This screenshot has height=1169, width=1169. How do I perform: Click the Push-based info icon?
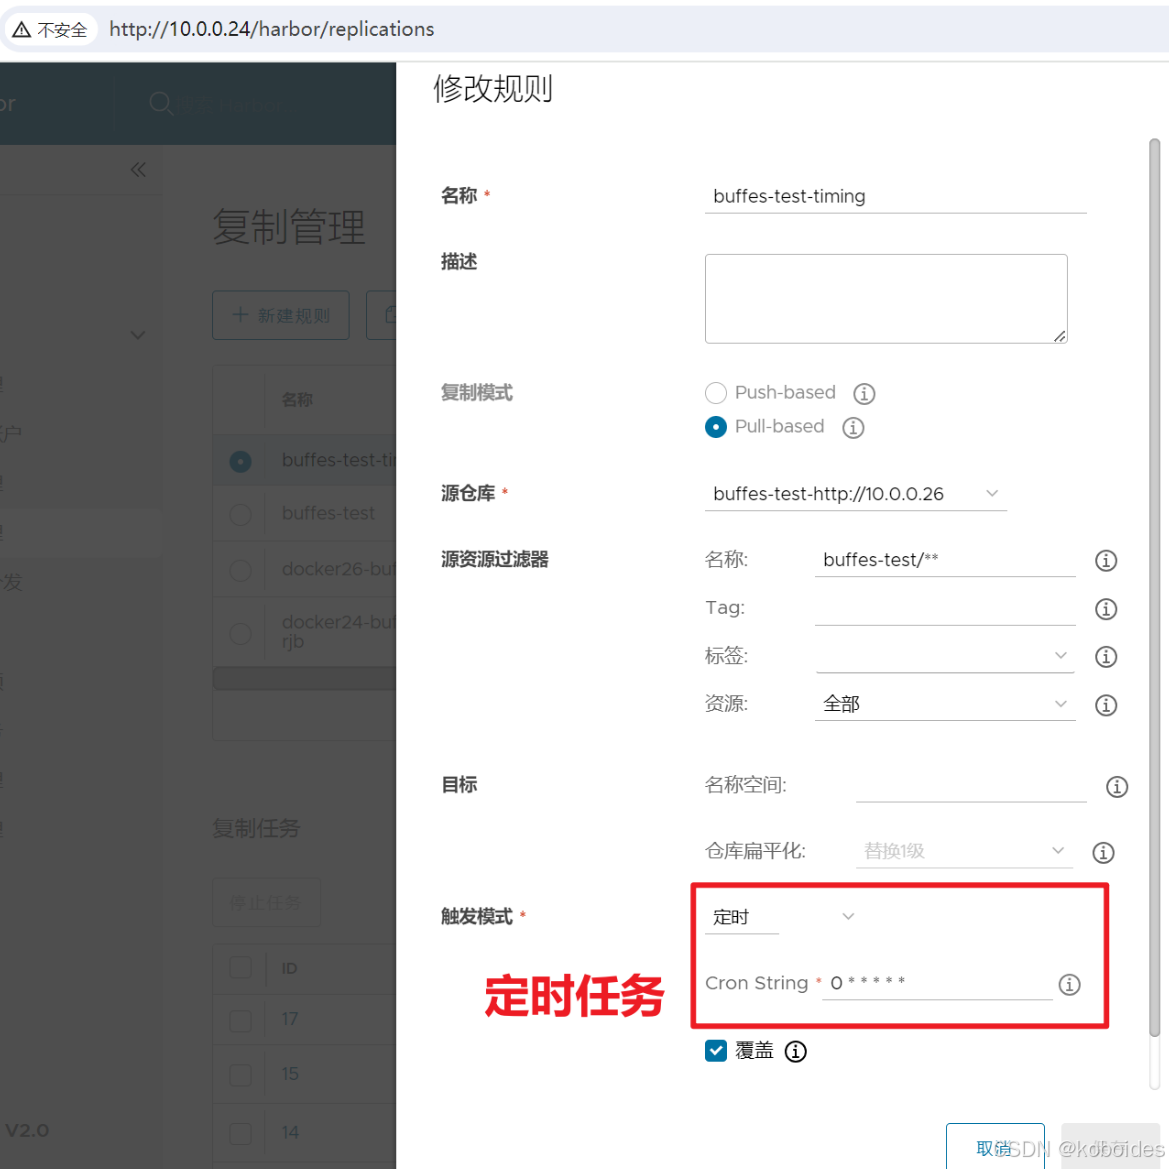click(864, 393)
